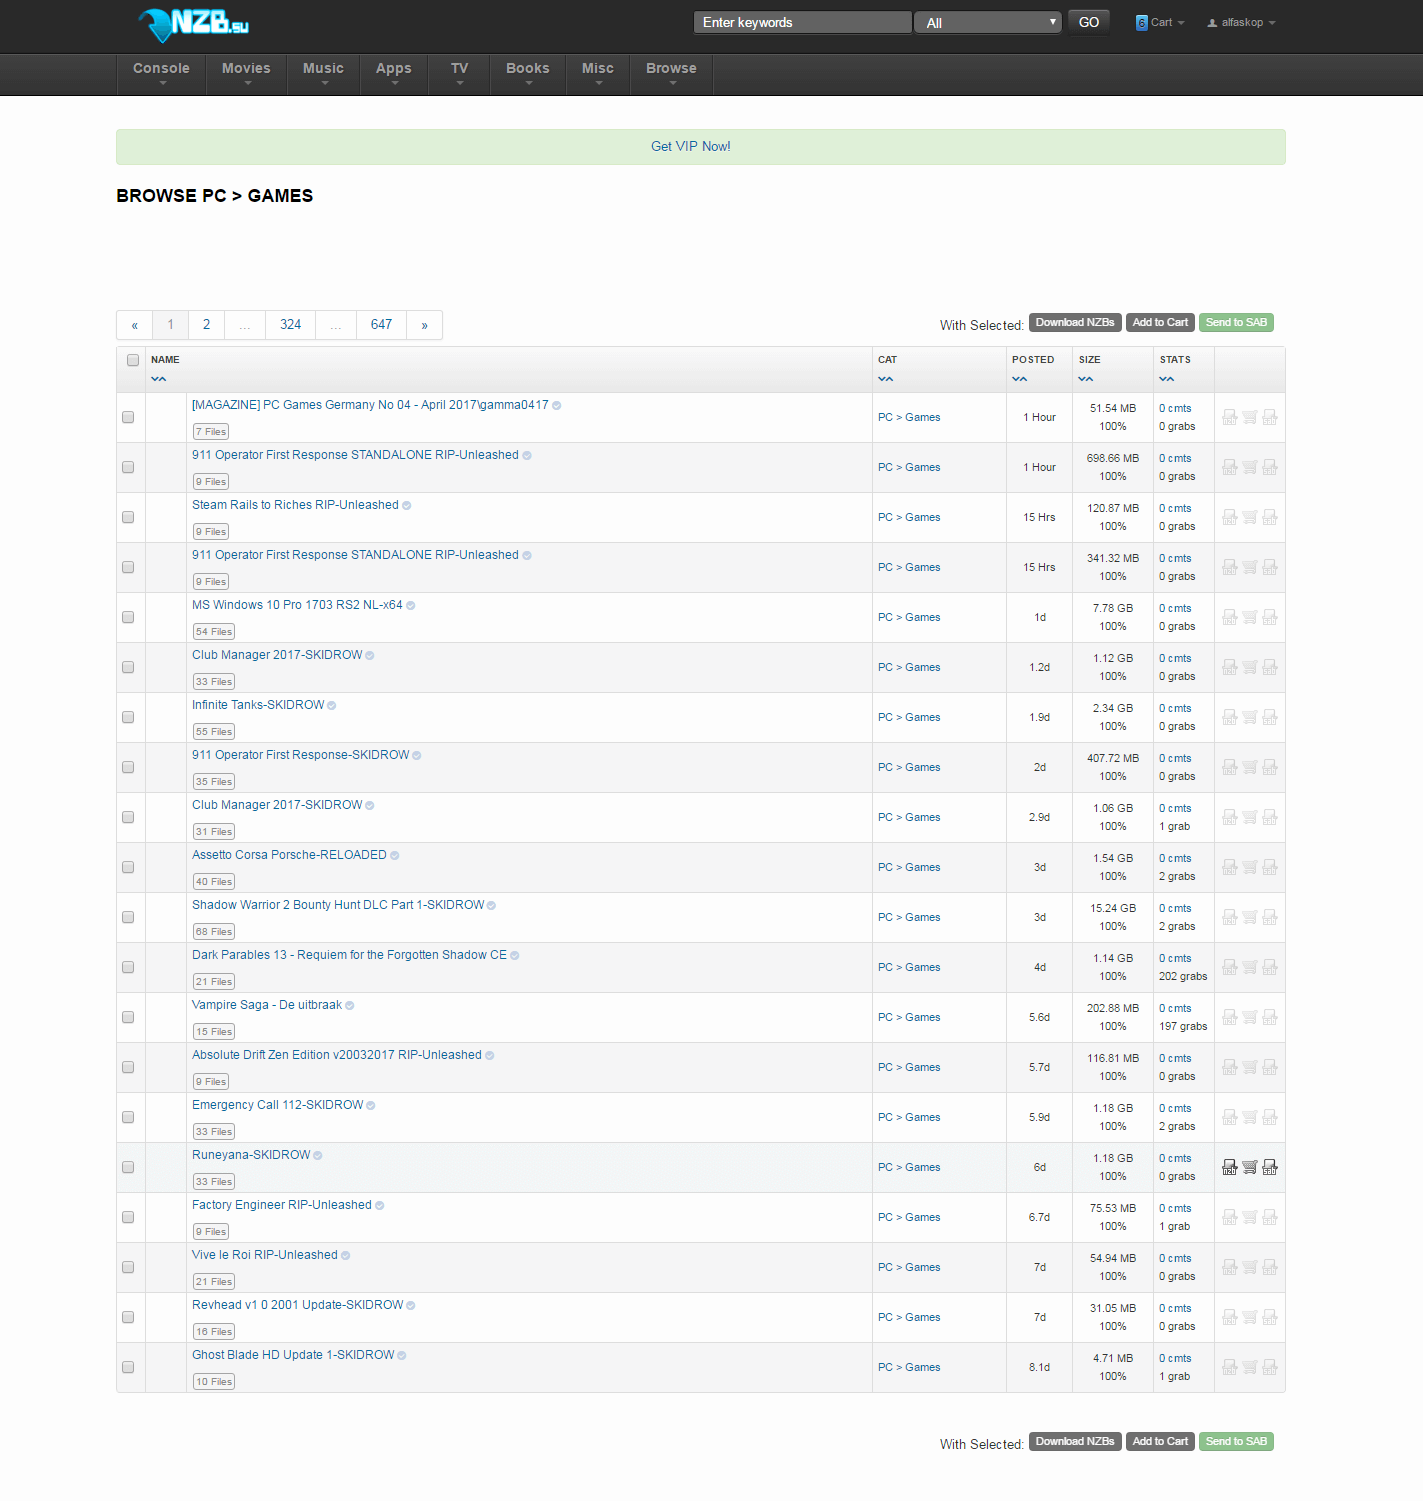Screen dimensions: 1423x1501
Task: Check Runeyana-SKIDROW row checkbox
Action: (x=128, y=1167)
